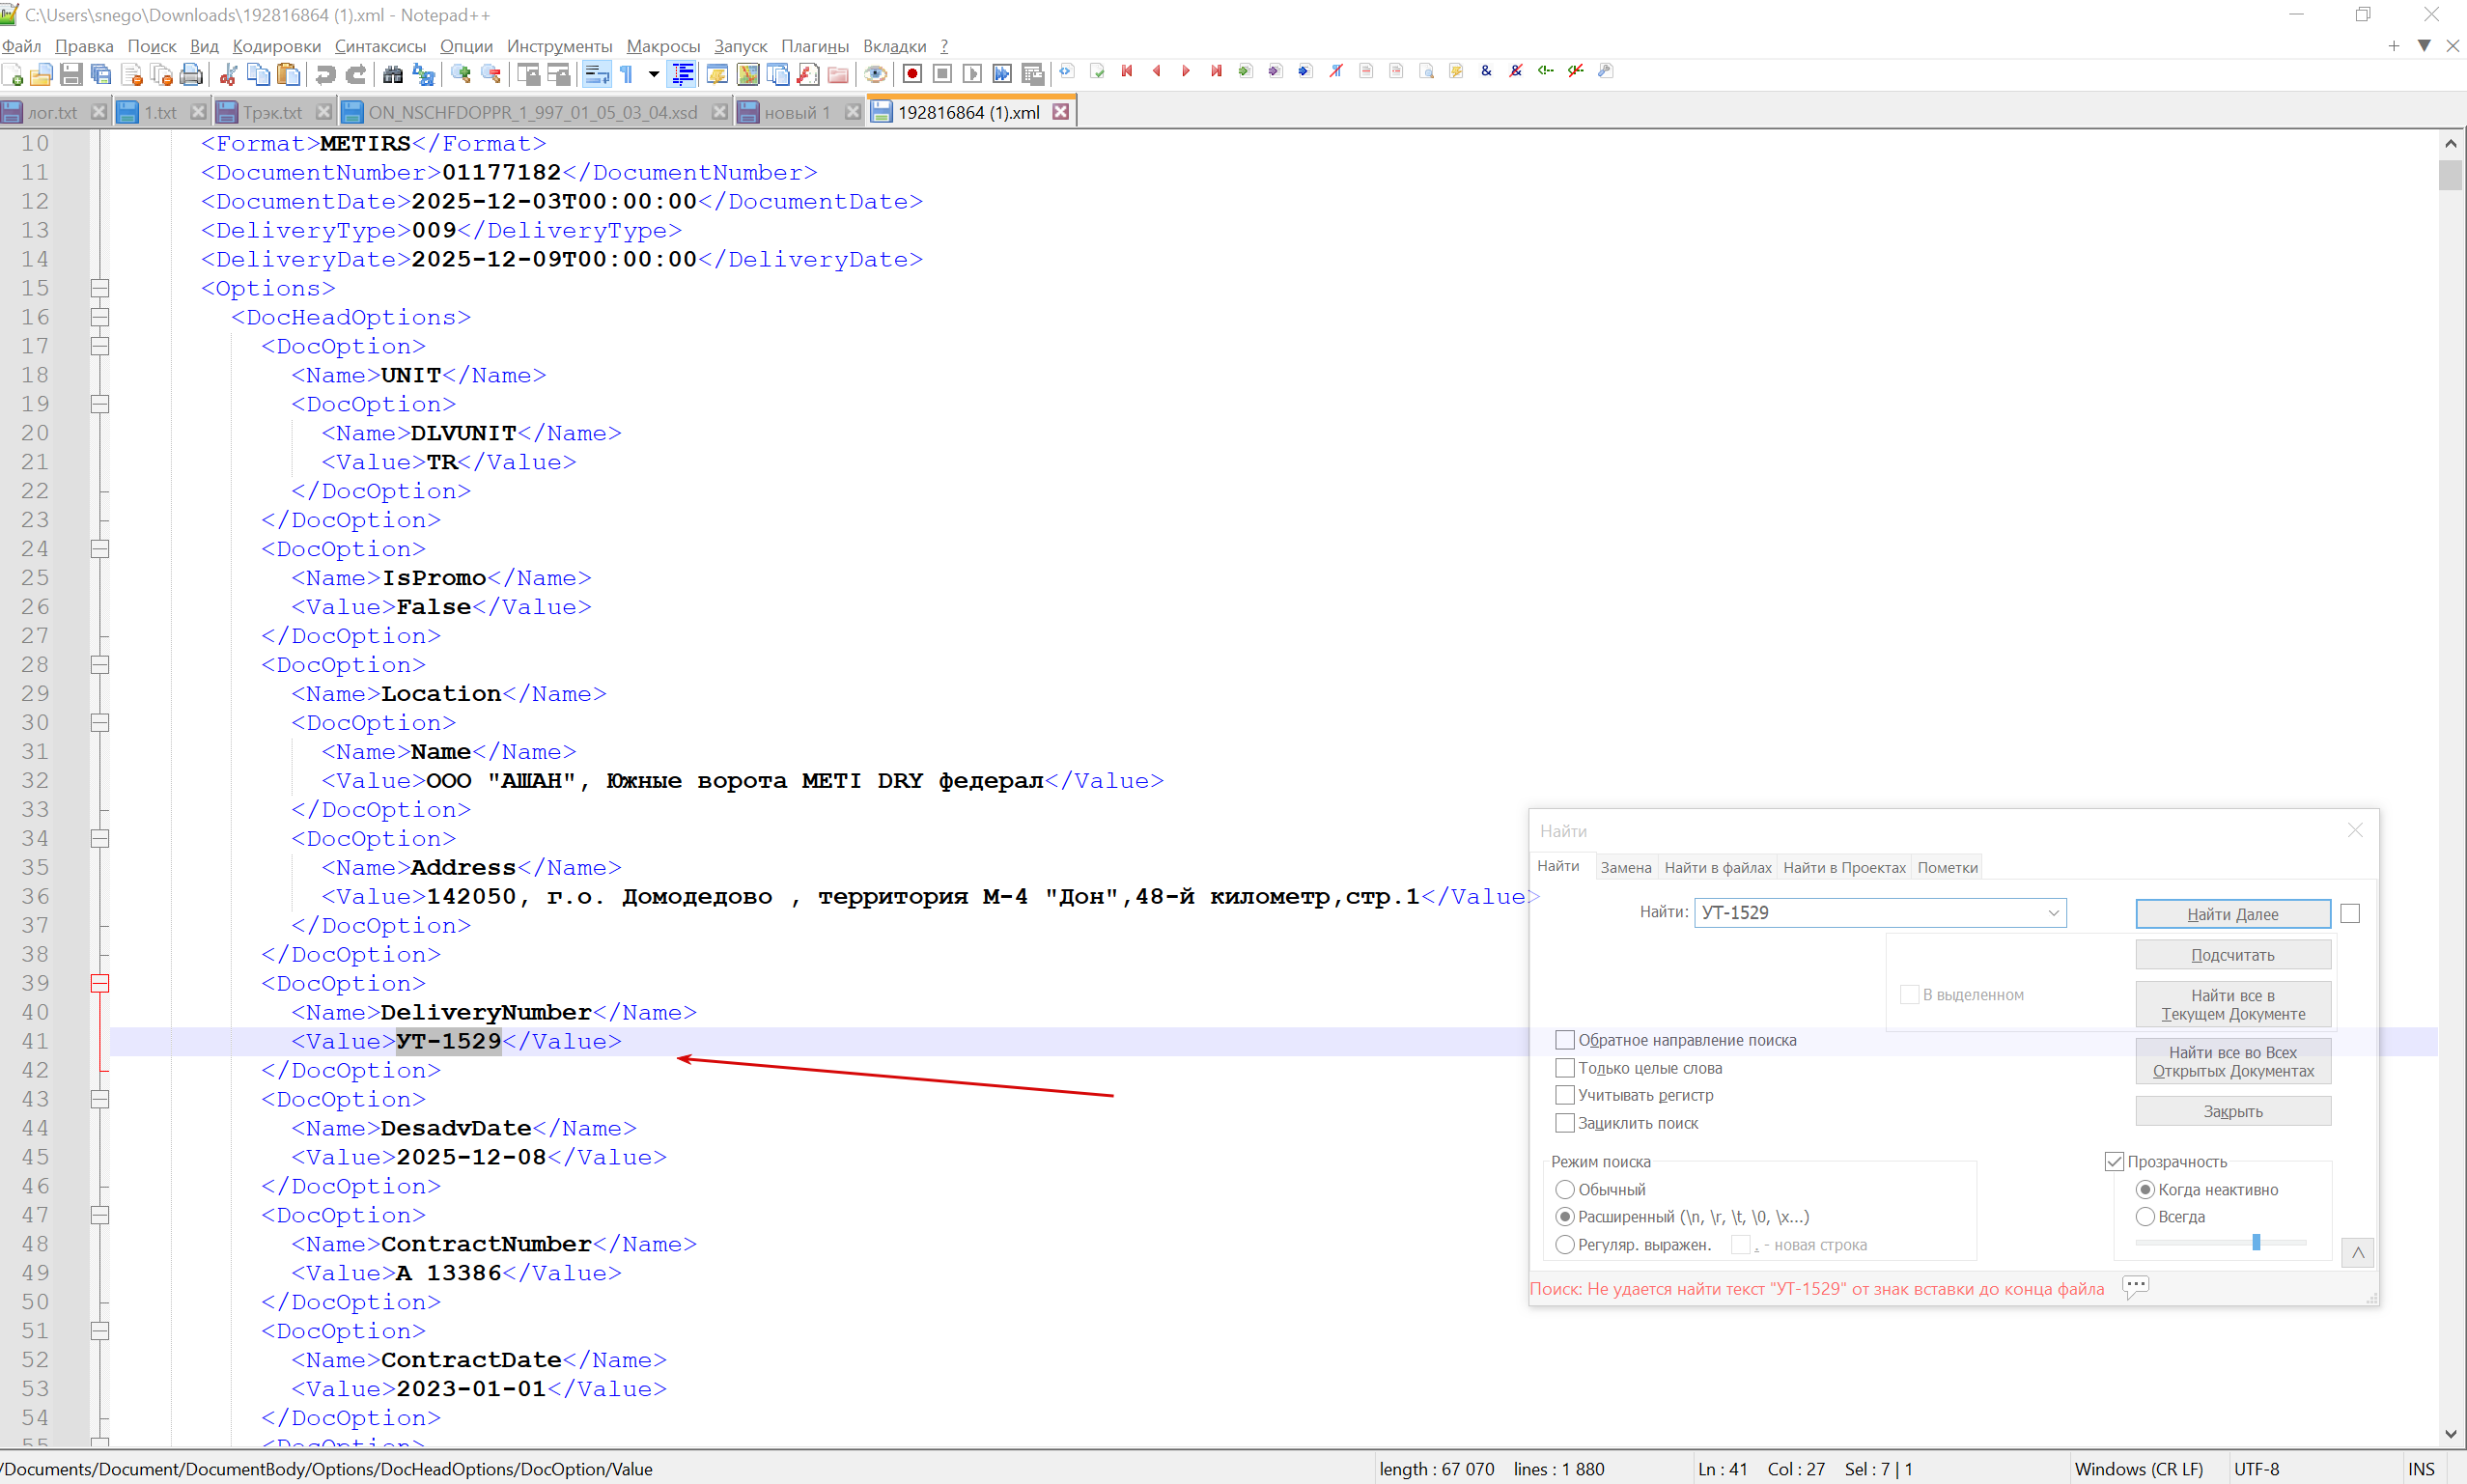Viewport: 2467px width, 1484px height.
Task: Toggle the Word wrap toolbar icon
Action: pos(596,75)
